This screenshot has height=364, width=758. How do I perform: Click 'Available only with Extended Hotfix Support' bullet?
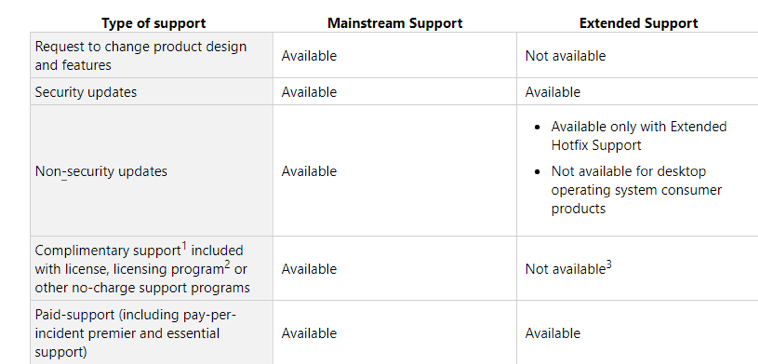639,136
